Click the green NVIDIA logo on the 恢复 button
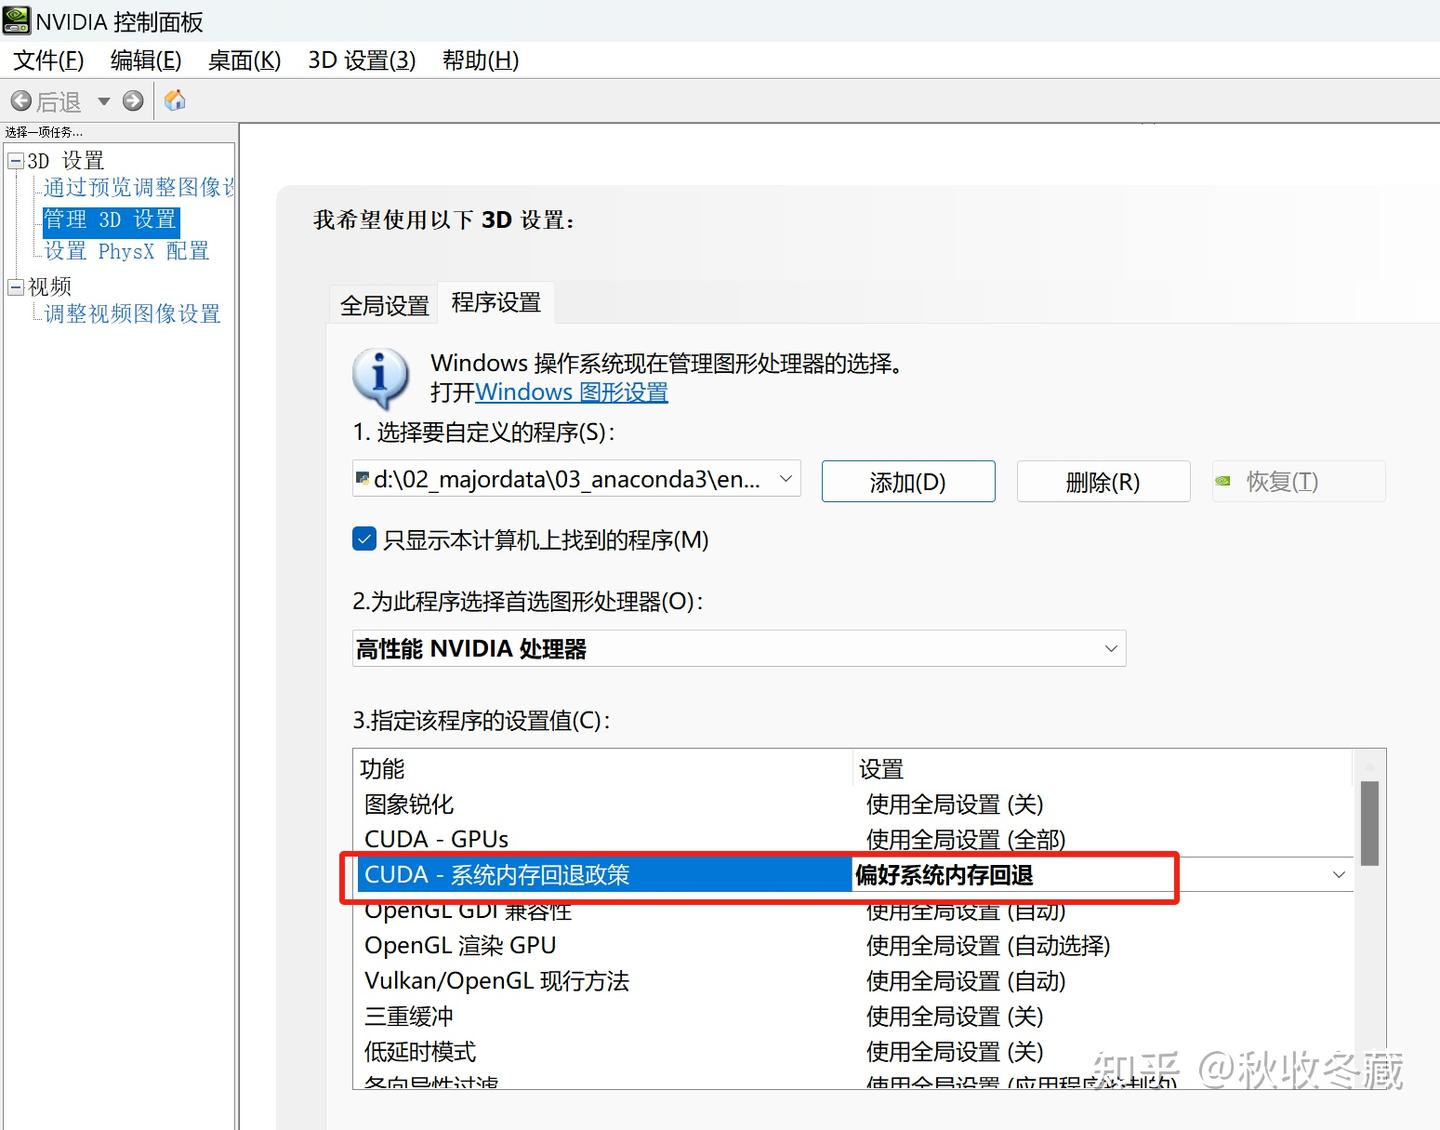This screenshot has width=1440, height=1130. (x=1224, y=481)
